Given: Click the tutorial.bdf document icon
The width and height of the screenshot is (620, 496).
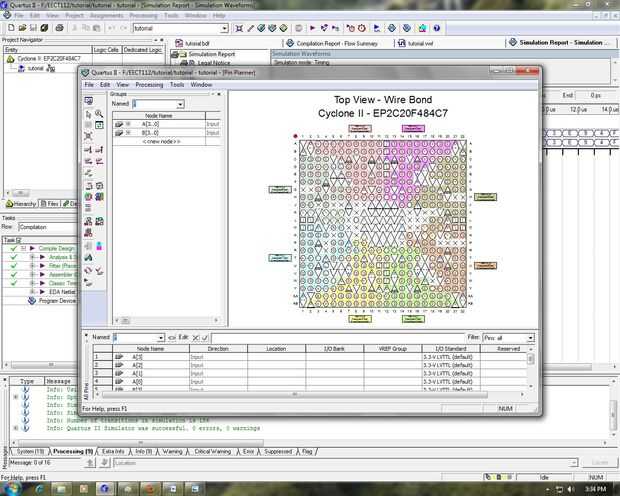Looking at the screenshot, I should 179,43.
